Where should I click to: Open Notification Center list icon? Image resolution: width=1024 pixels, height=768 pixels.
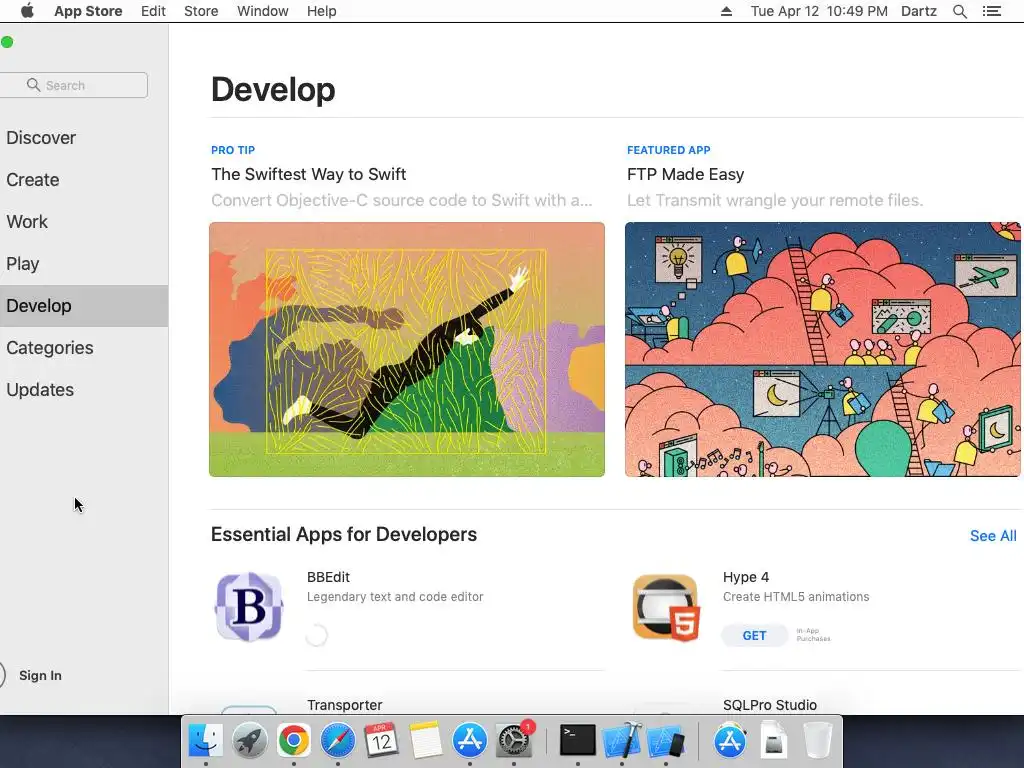click(x=991, y=11)
